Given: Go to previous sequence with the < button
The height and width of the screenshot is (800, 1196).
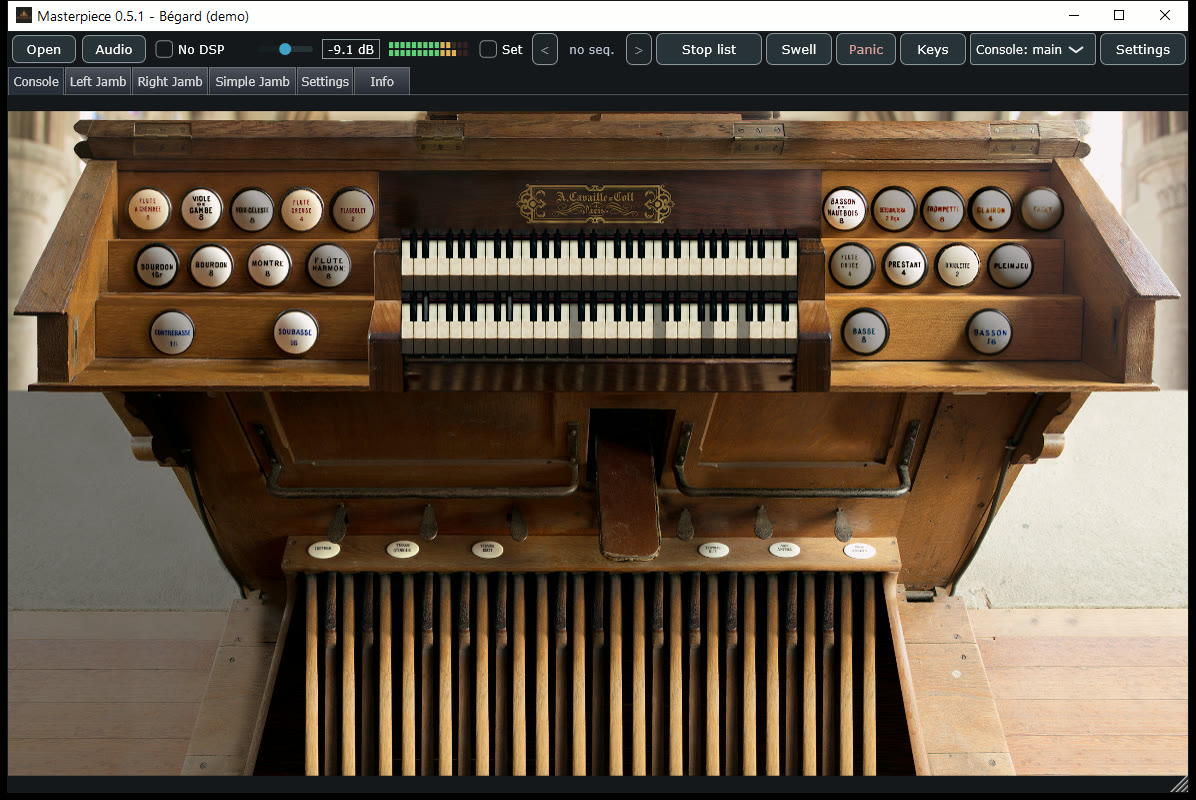Looking at the screenshot, I should coord(545,50).
